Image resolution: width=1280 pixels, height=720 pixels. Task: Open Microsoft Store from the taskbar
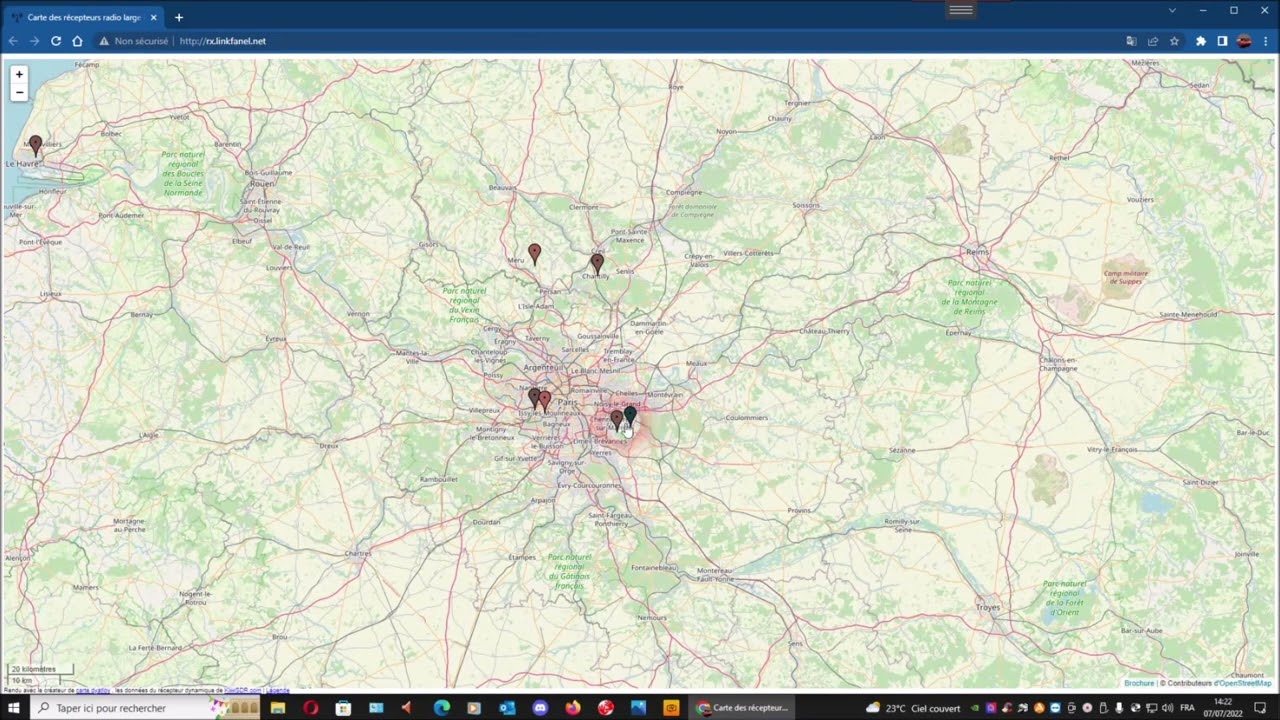coord(343,708)
